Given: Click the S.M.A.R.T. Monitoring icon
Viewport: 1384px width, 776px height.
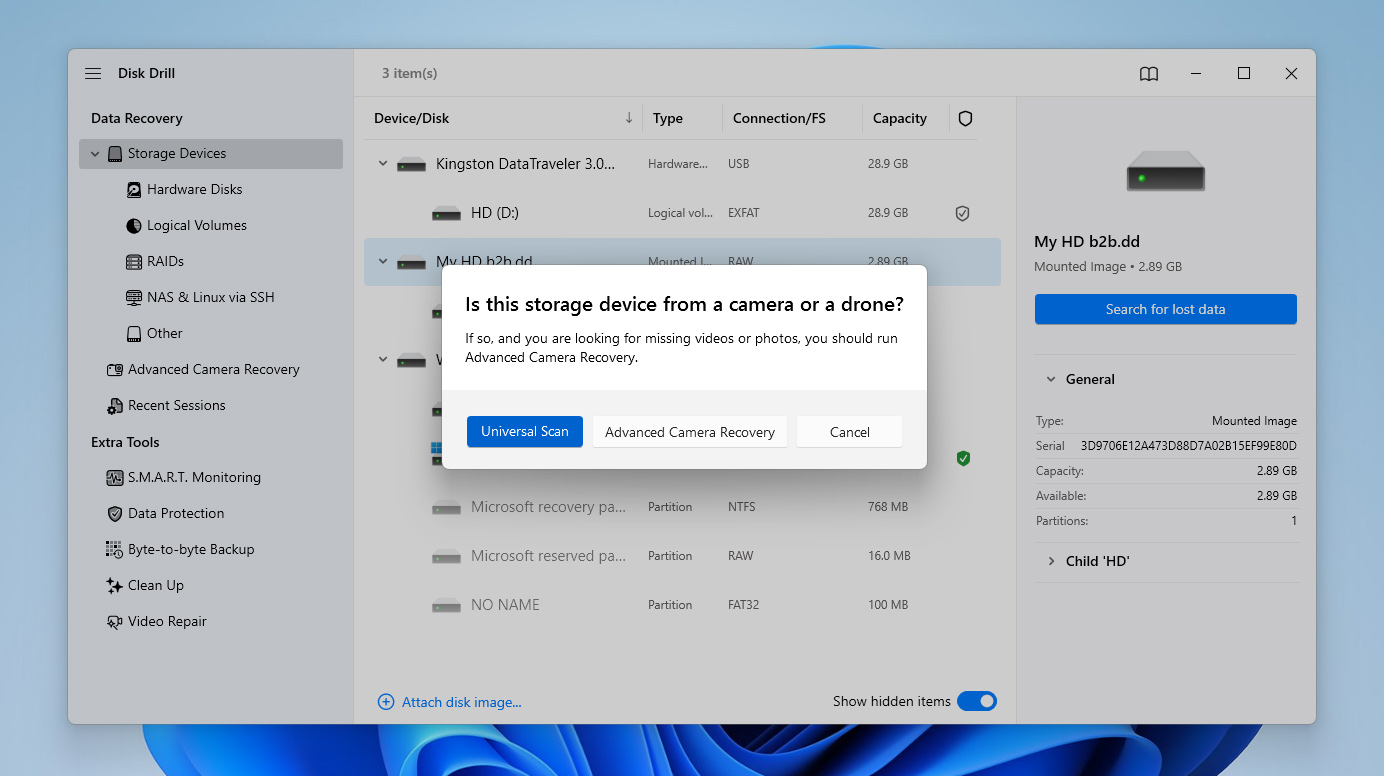Looking at the screenshot, I should tap(115, 477).
